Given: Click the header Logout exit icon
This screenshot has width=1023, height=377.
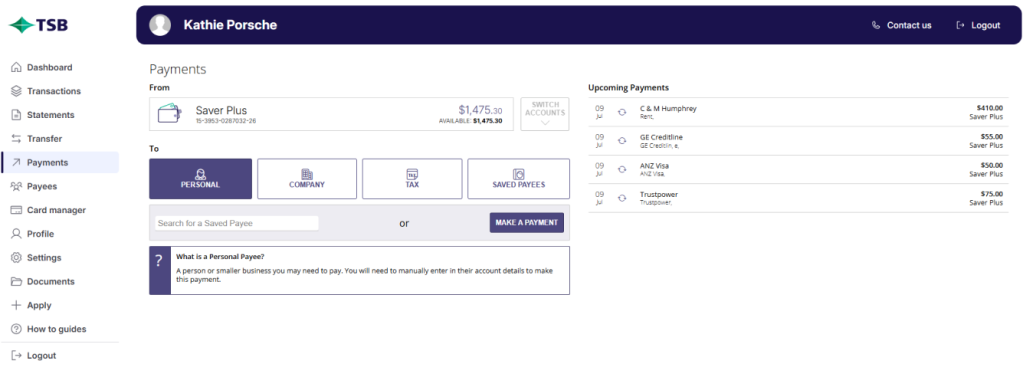Looking at the screenshot, I should (960, 25).
